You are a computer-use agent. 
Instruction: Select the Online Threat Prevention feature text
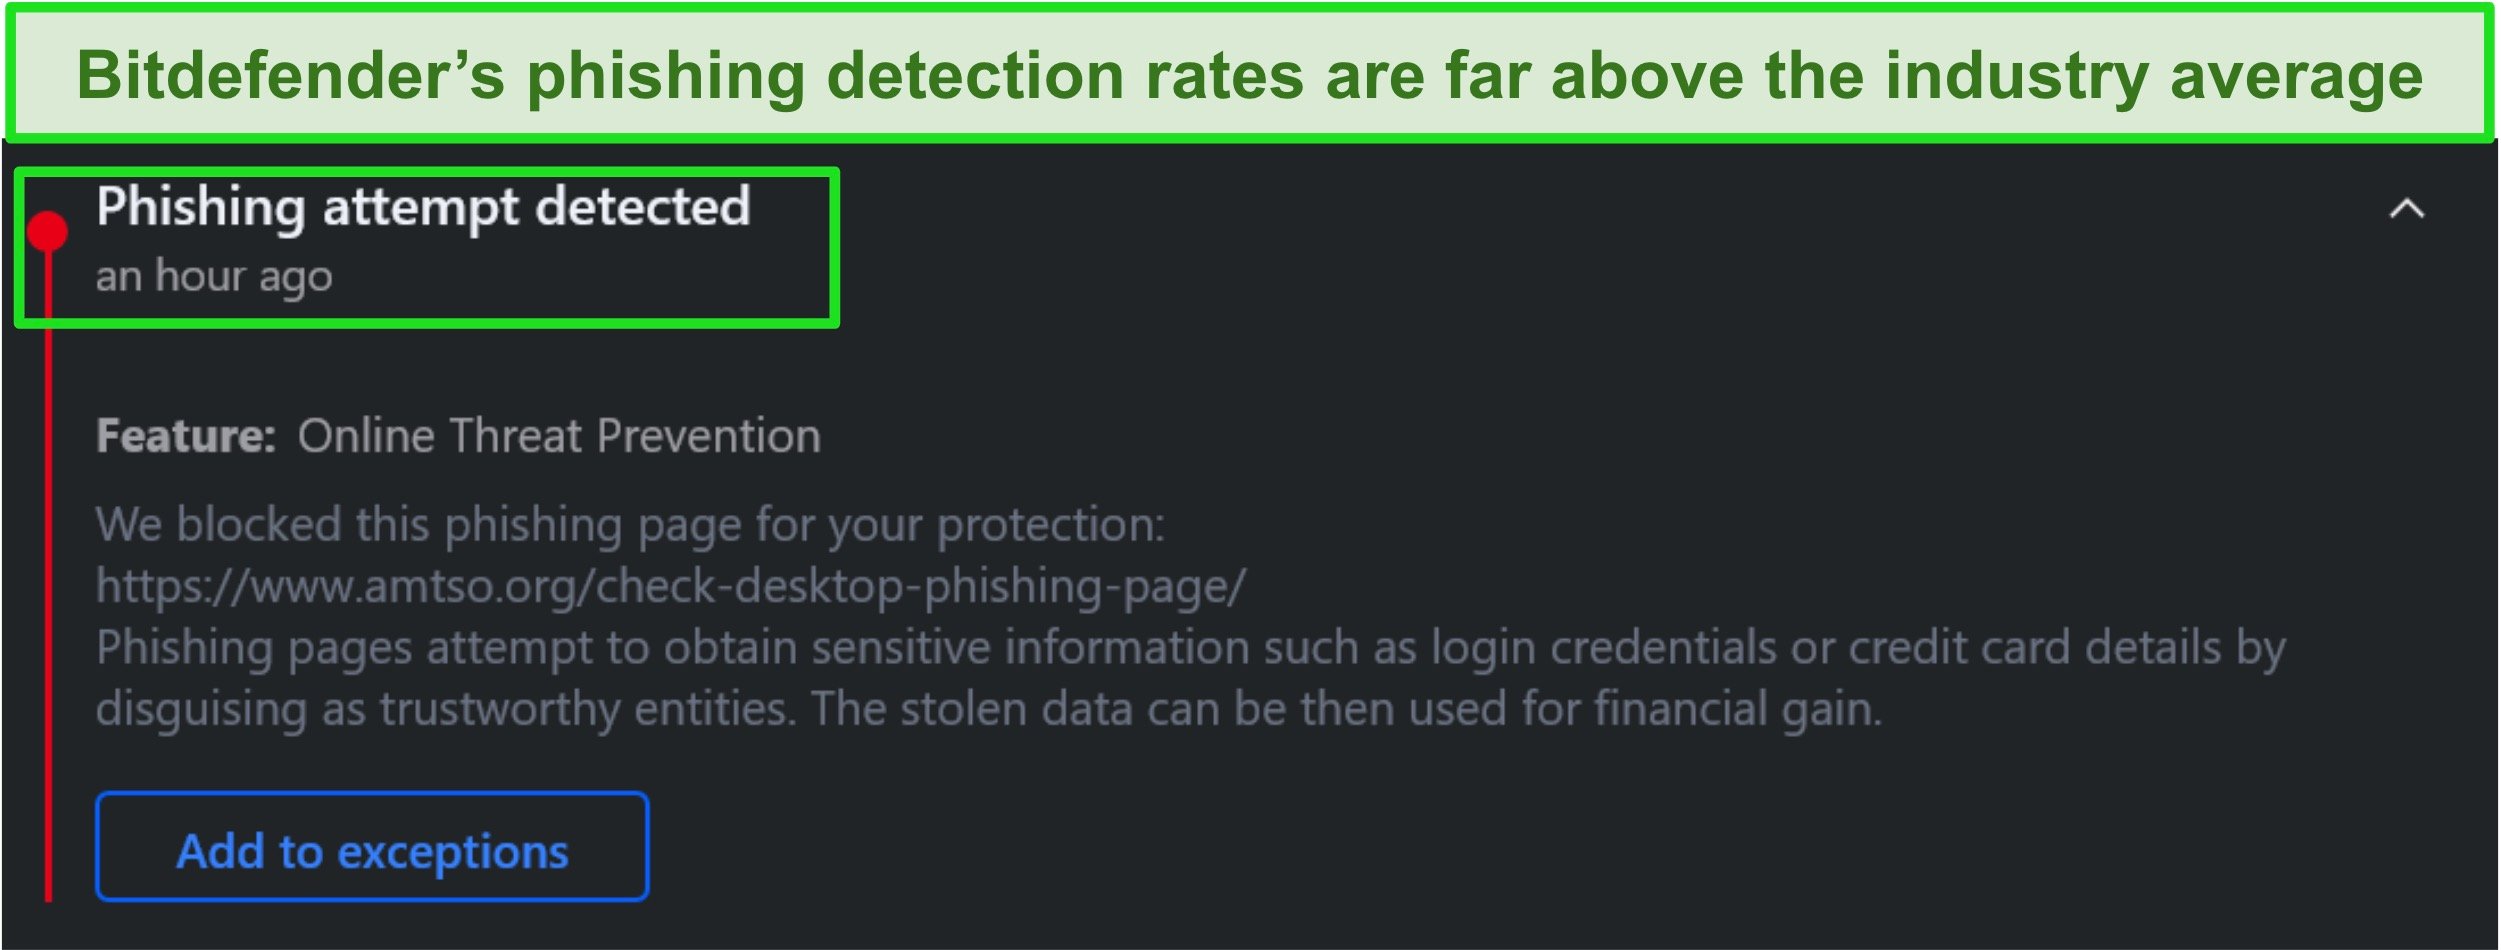pos(559,436)
